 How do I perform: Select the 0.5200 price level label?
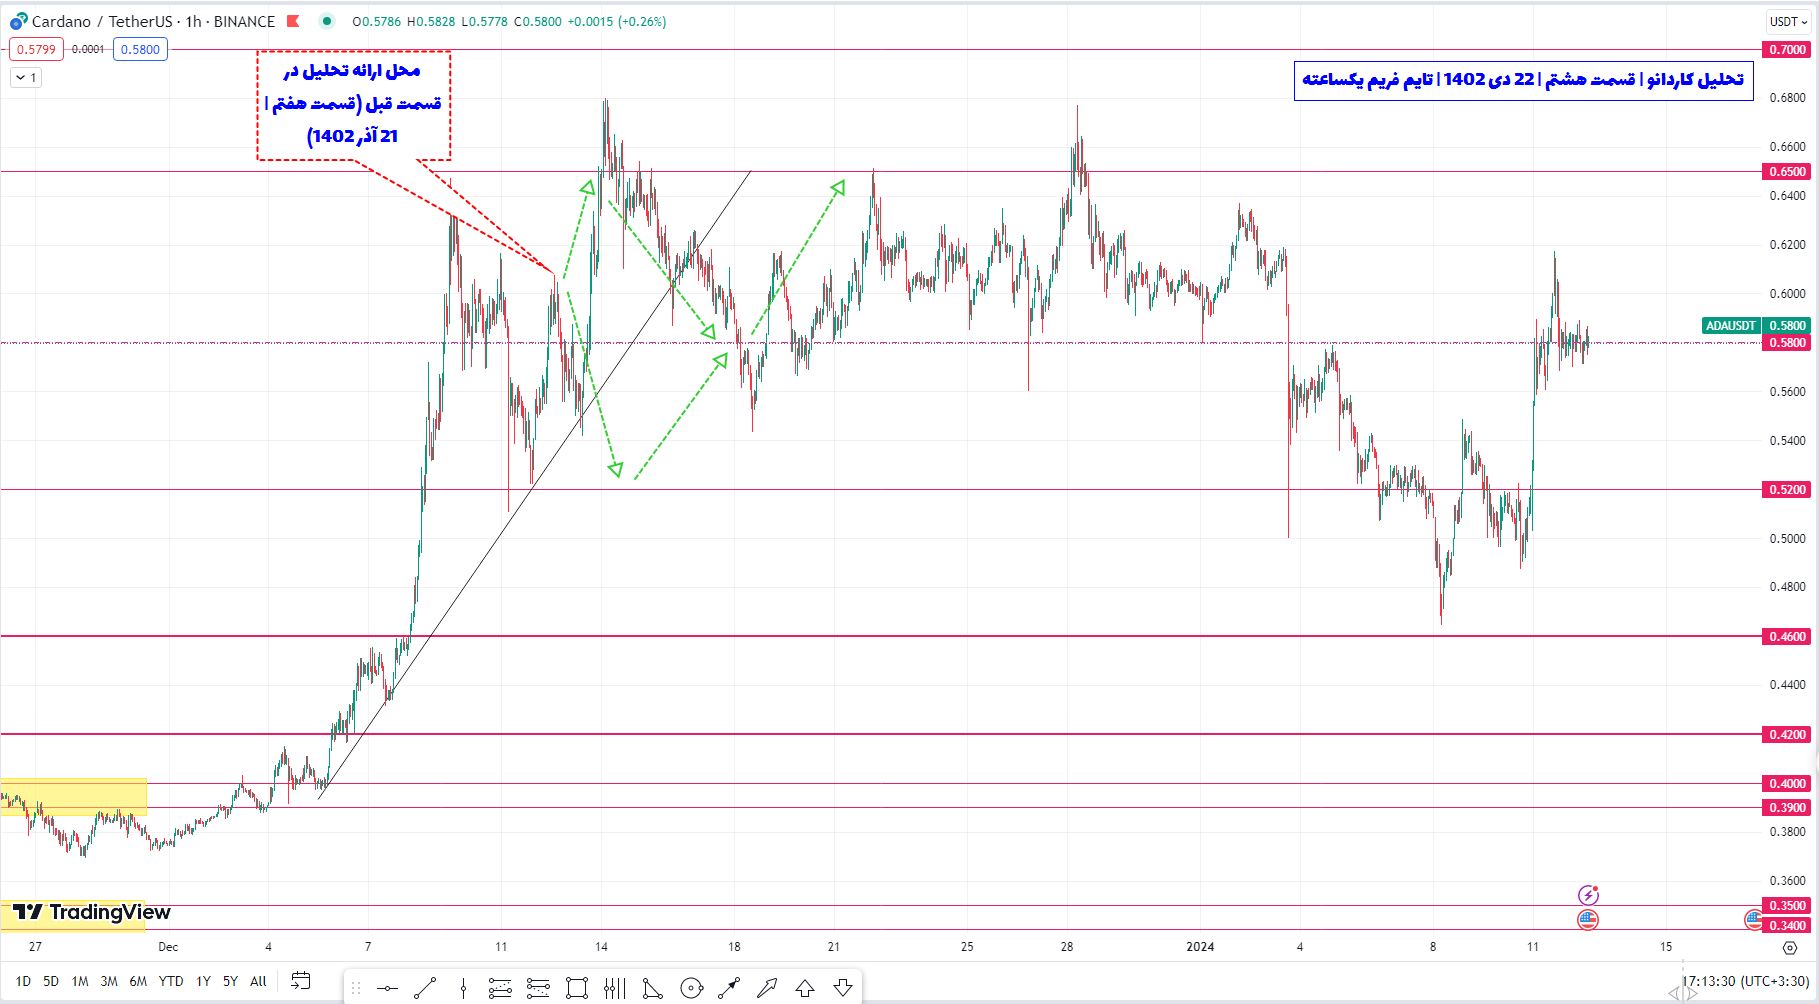coord(1787,489)
